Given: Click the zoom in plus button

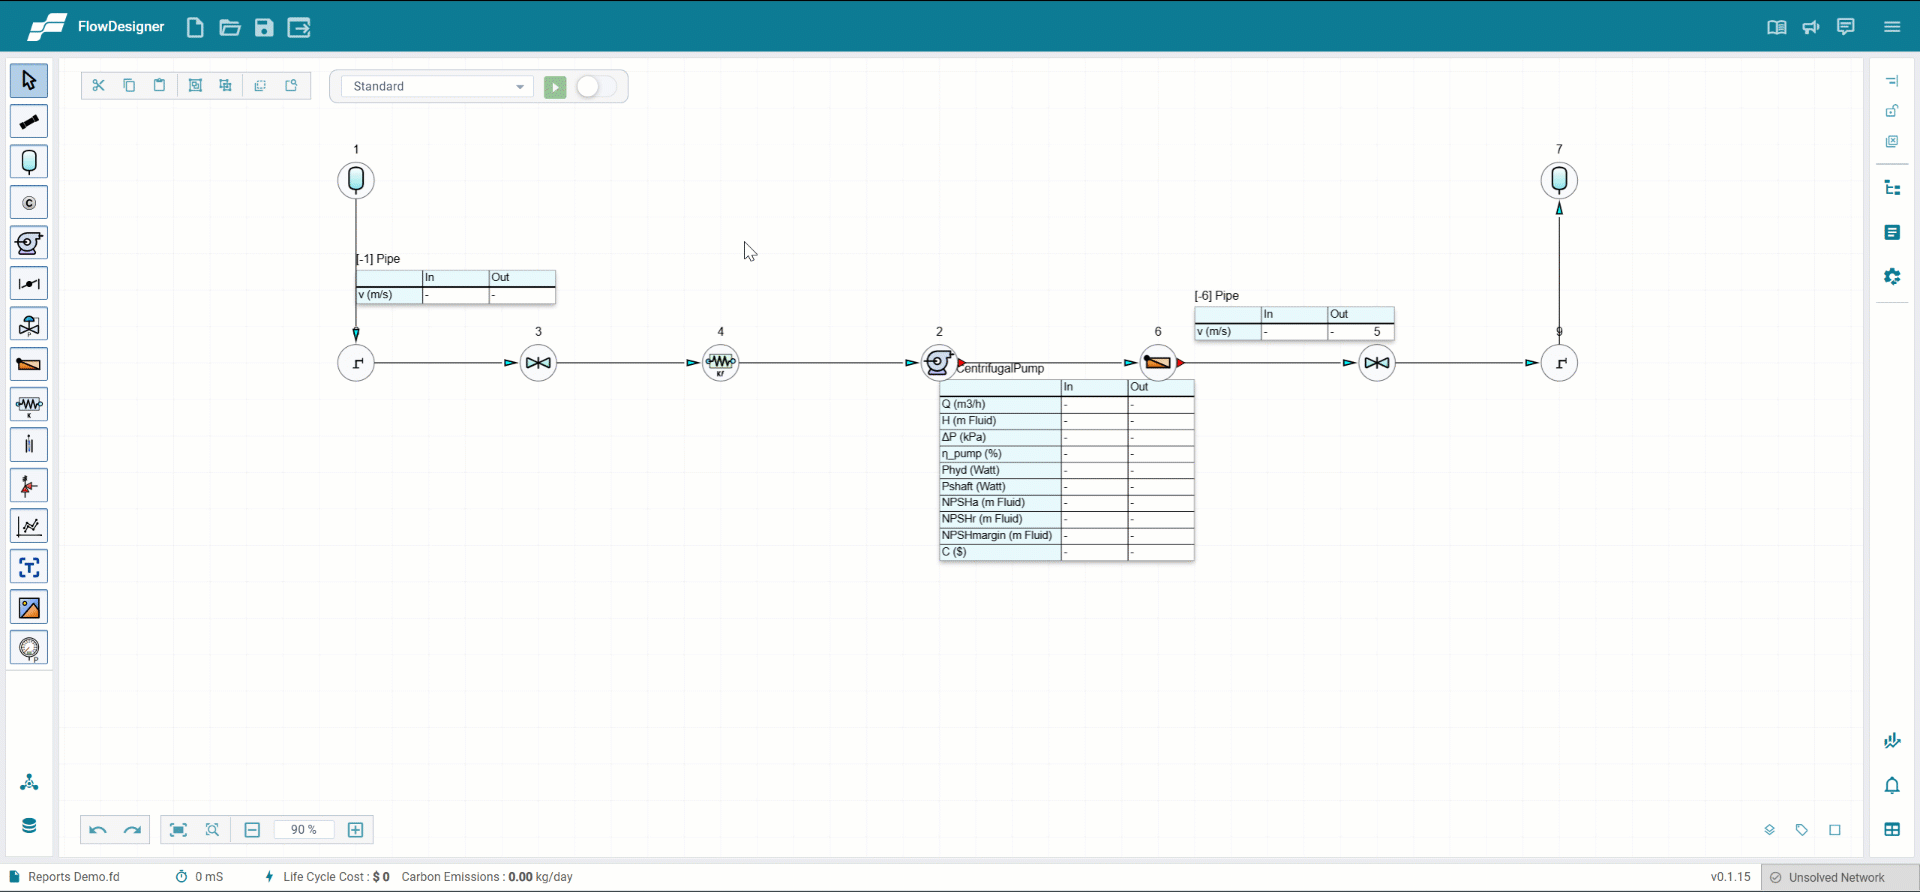Looking at the screenshot, I should pos(356,830).
